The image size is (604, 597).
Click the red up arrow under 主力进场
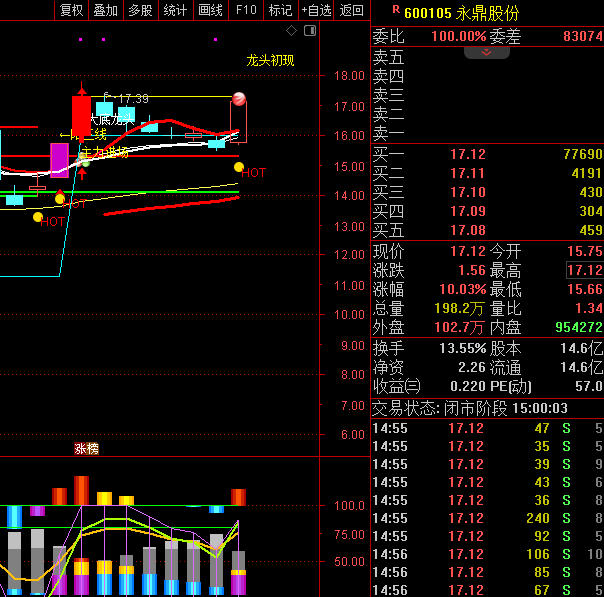[x=82, y=171]
